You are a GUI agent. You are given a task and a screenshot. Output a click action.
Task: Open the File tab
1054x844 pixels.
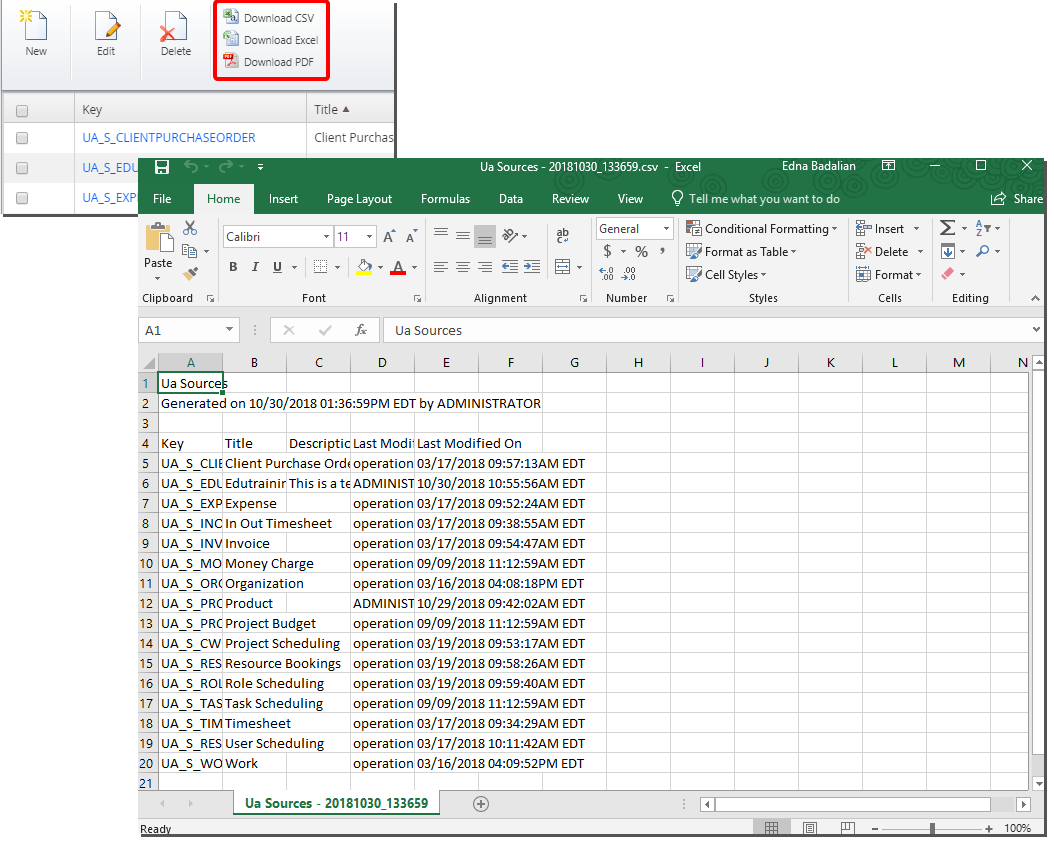pos(162,199)
